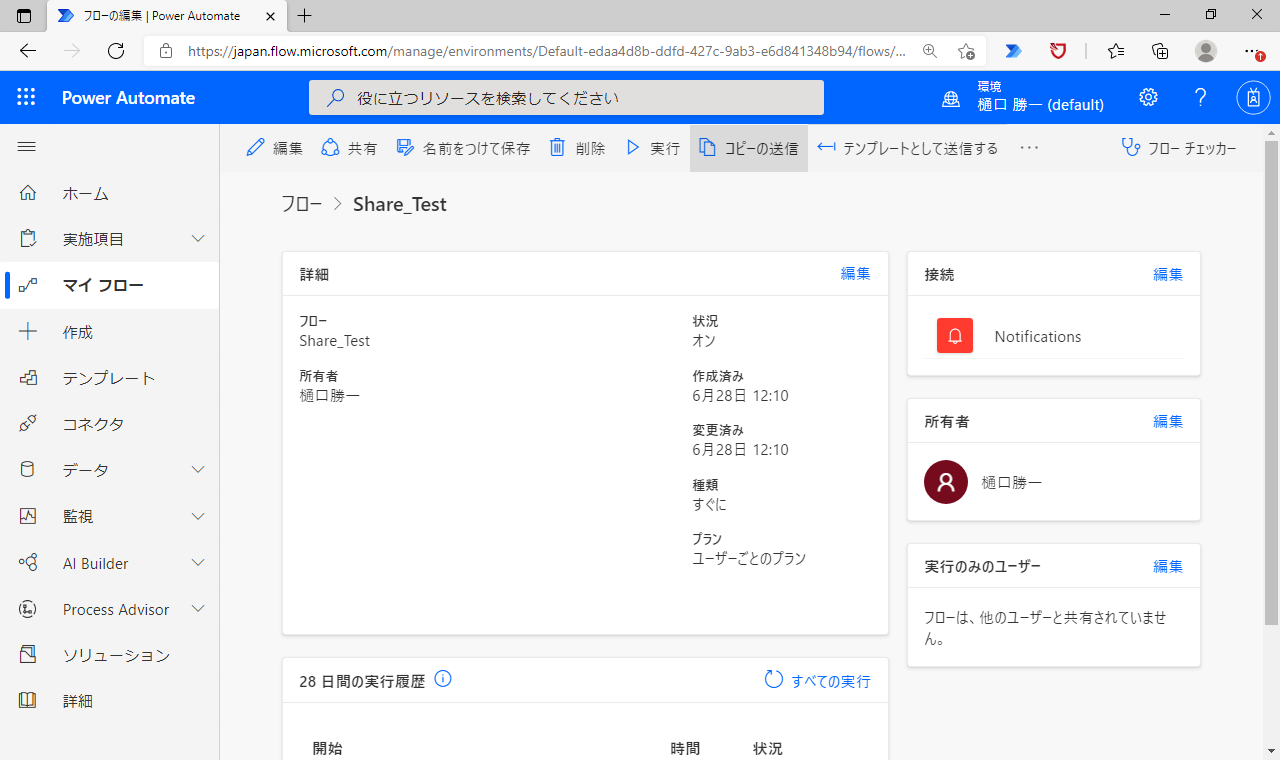Screen dimensions: 1280x760
Task: Open help question mark icon
Action: coord(1201,97)
